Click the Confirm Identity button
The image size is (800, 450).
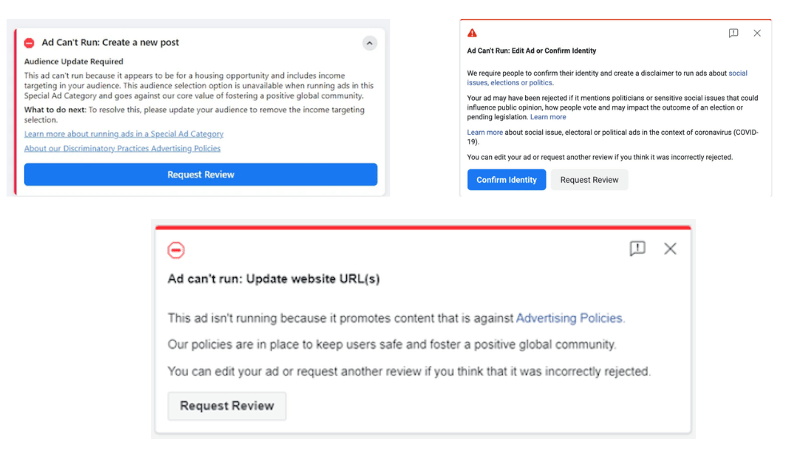pos(507,180)
